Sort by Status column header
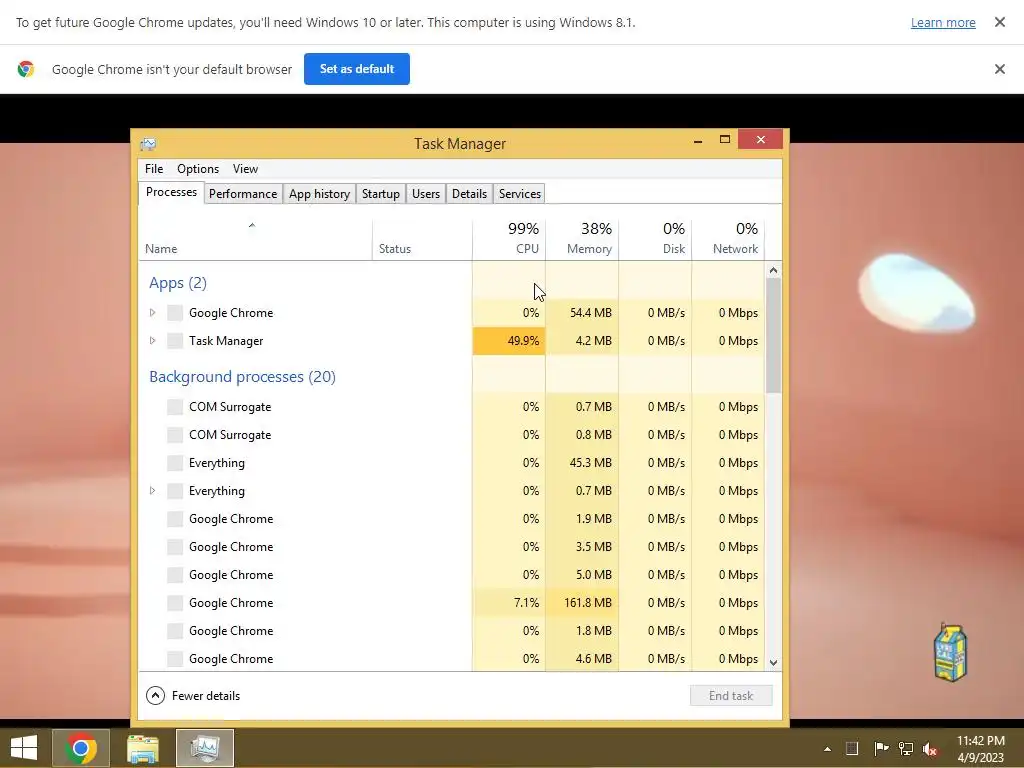 [x=423, y=238]
